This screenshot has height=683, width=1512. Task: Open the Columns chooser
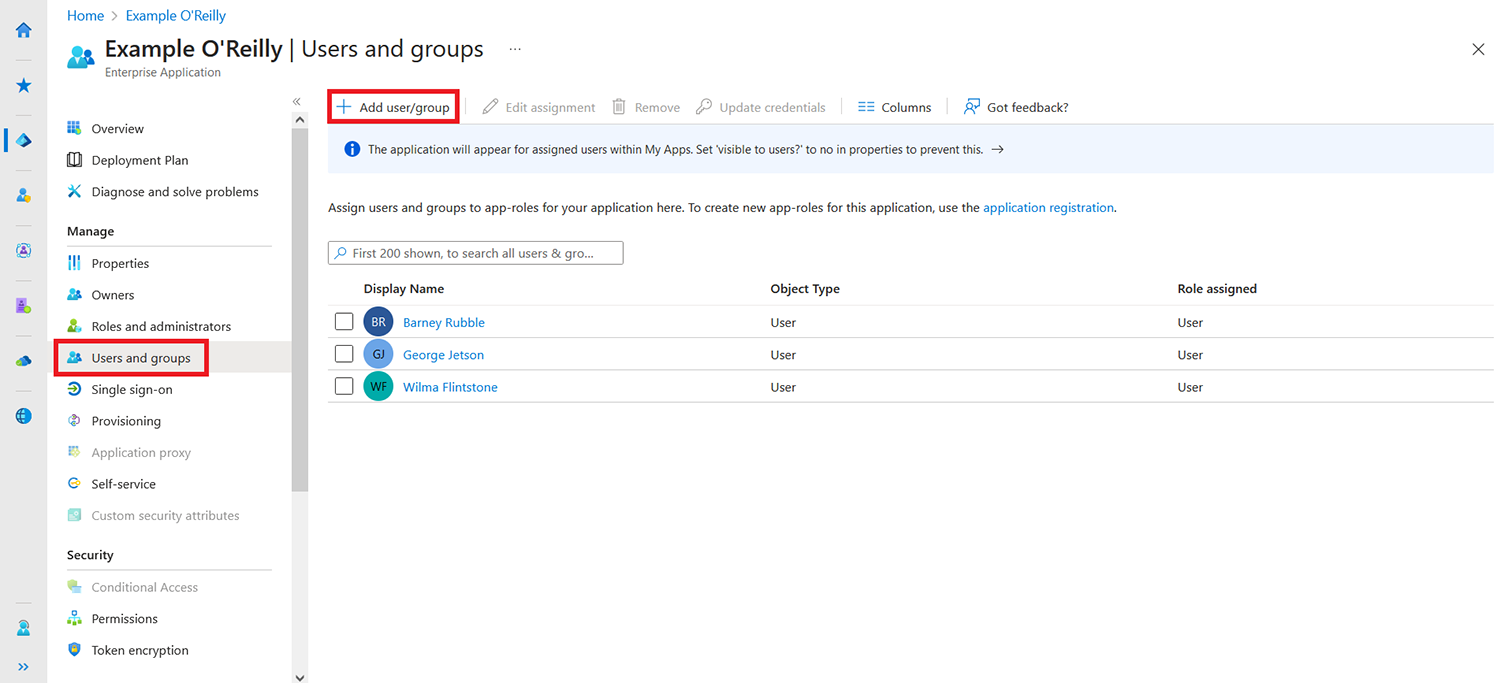pyautogui.click(x=895, y=107)
